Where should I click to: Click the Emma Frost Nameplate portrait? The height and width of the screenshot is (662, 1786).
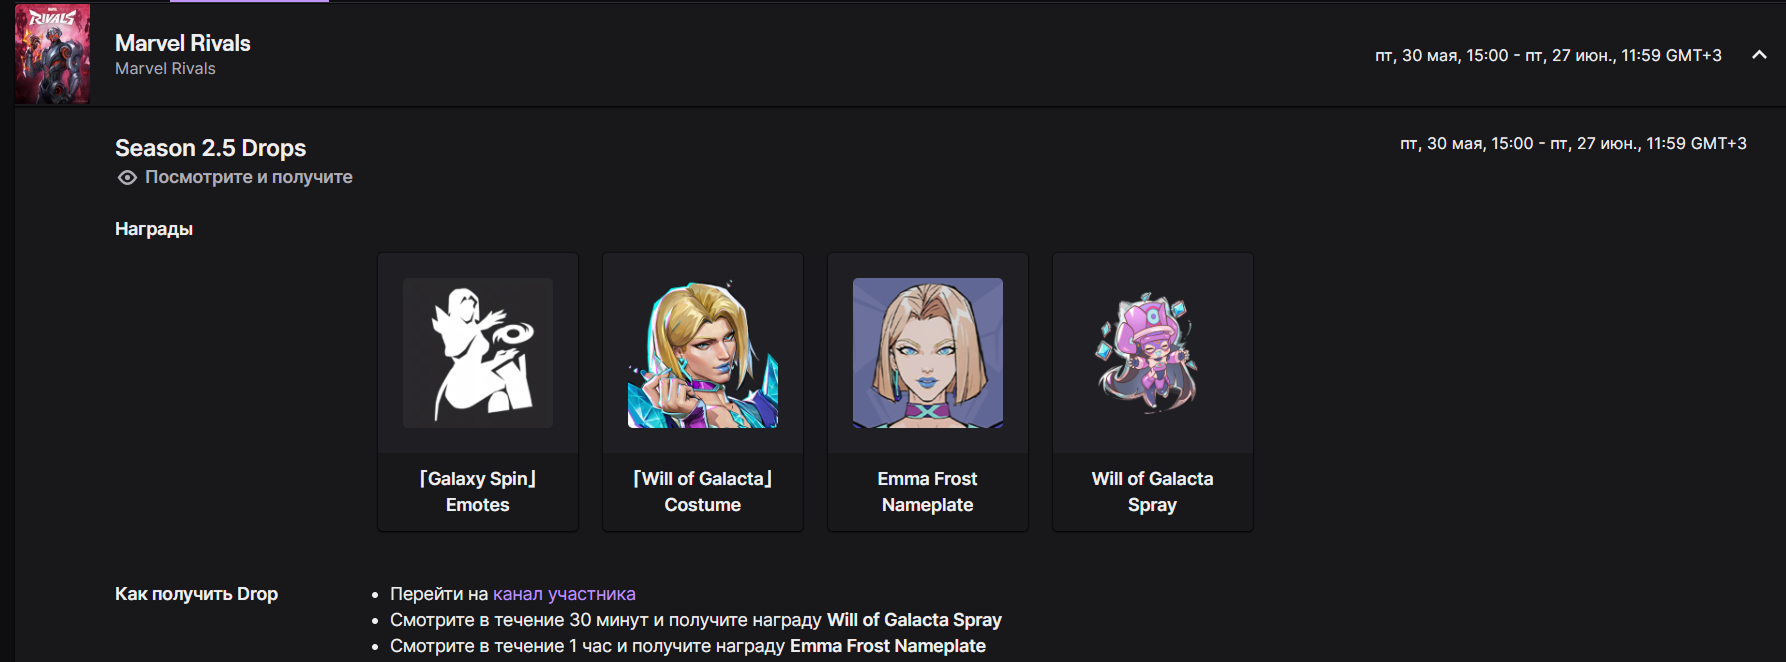928,353
